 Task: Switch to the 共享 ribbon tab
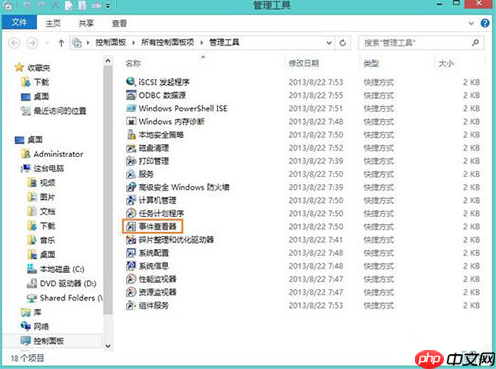[86, 23]
